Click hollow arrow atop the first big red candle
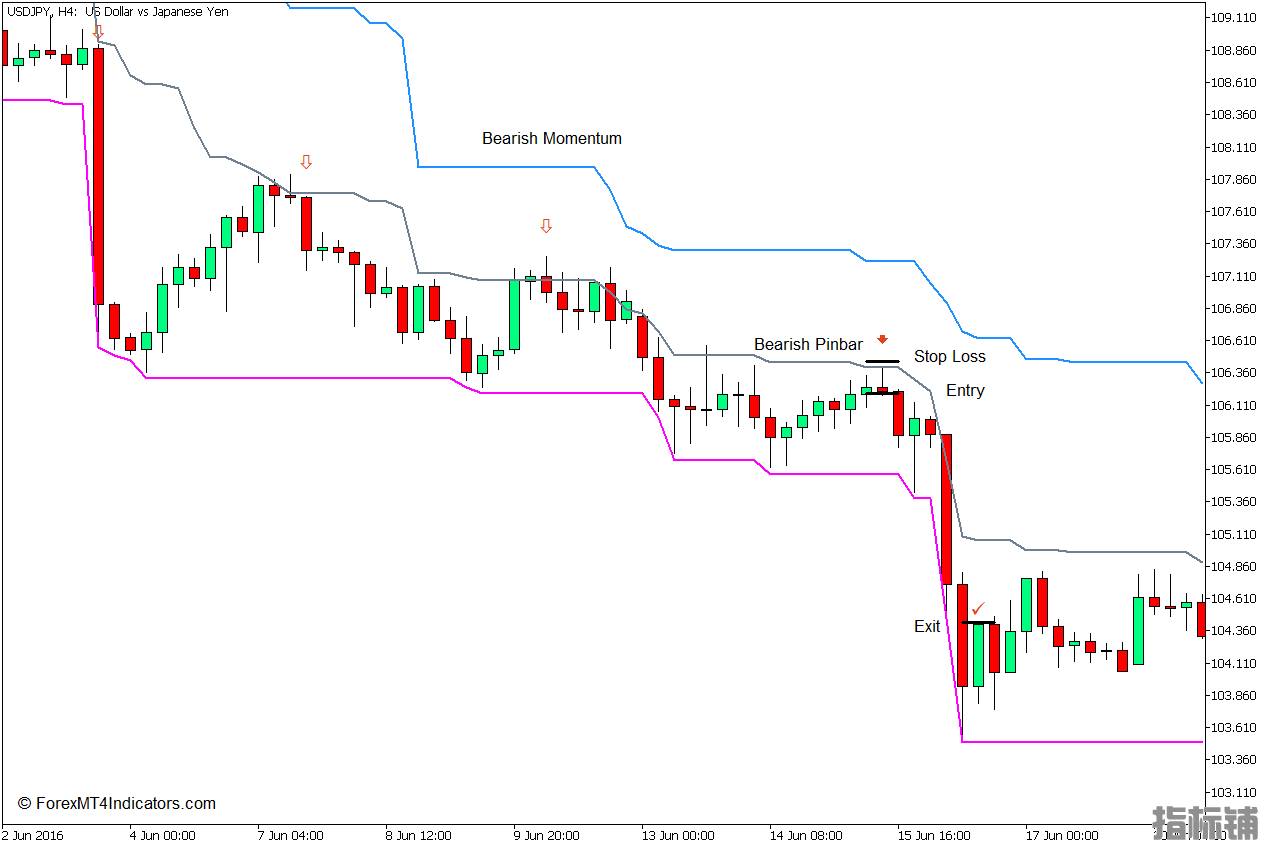The height and width of the screenshot is (848, 1275). [x=98, y=32]
